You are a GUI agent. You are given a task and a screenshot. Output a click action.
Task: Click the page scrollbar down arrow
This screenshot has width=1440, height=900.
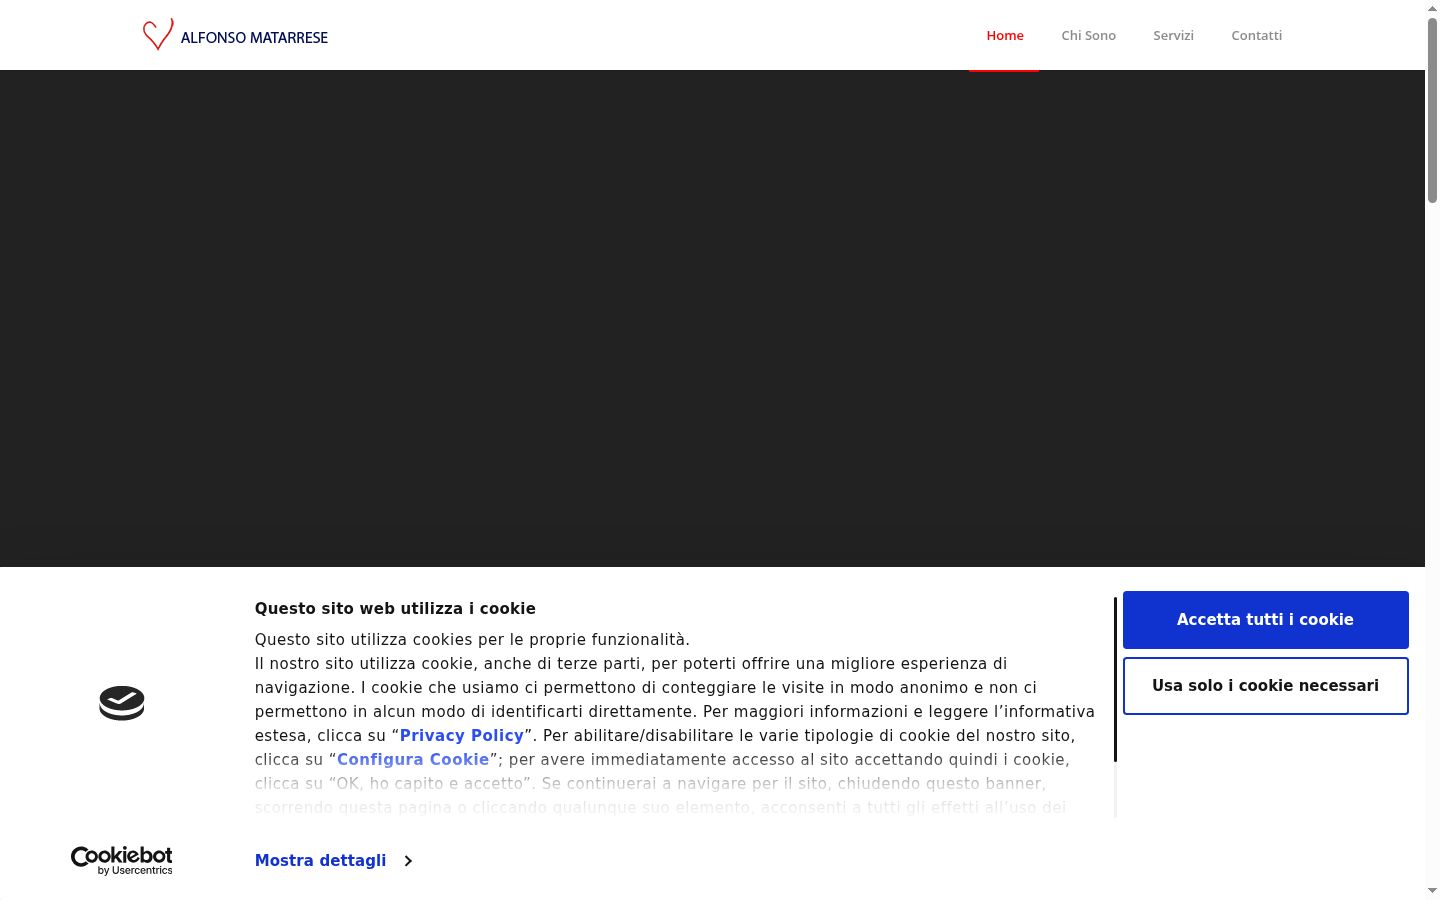point(1432,890)
